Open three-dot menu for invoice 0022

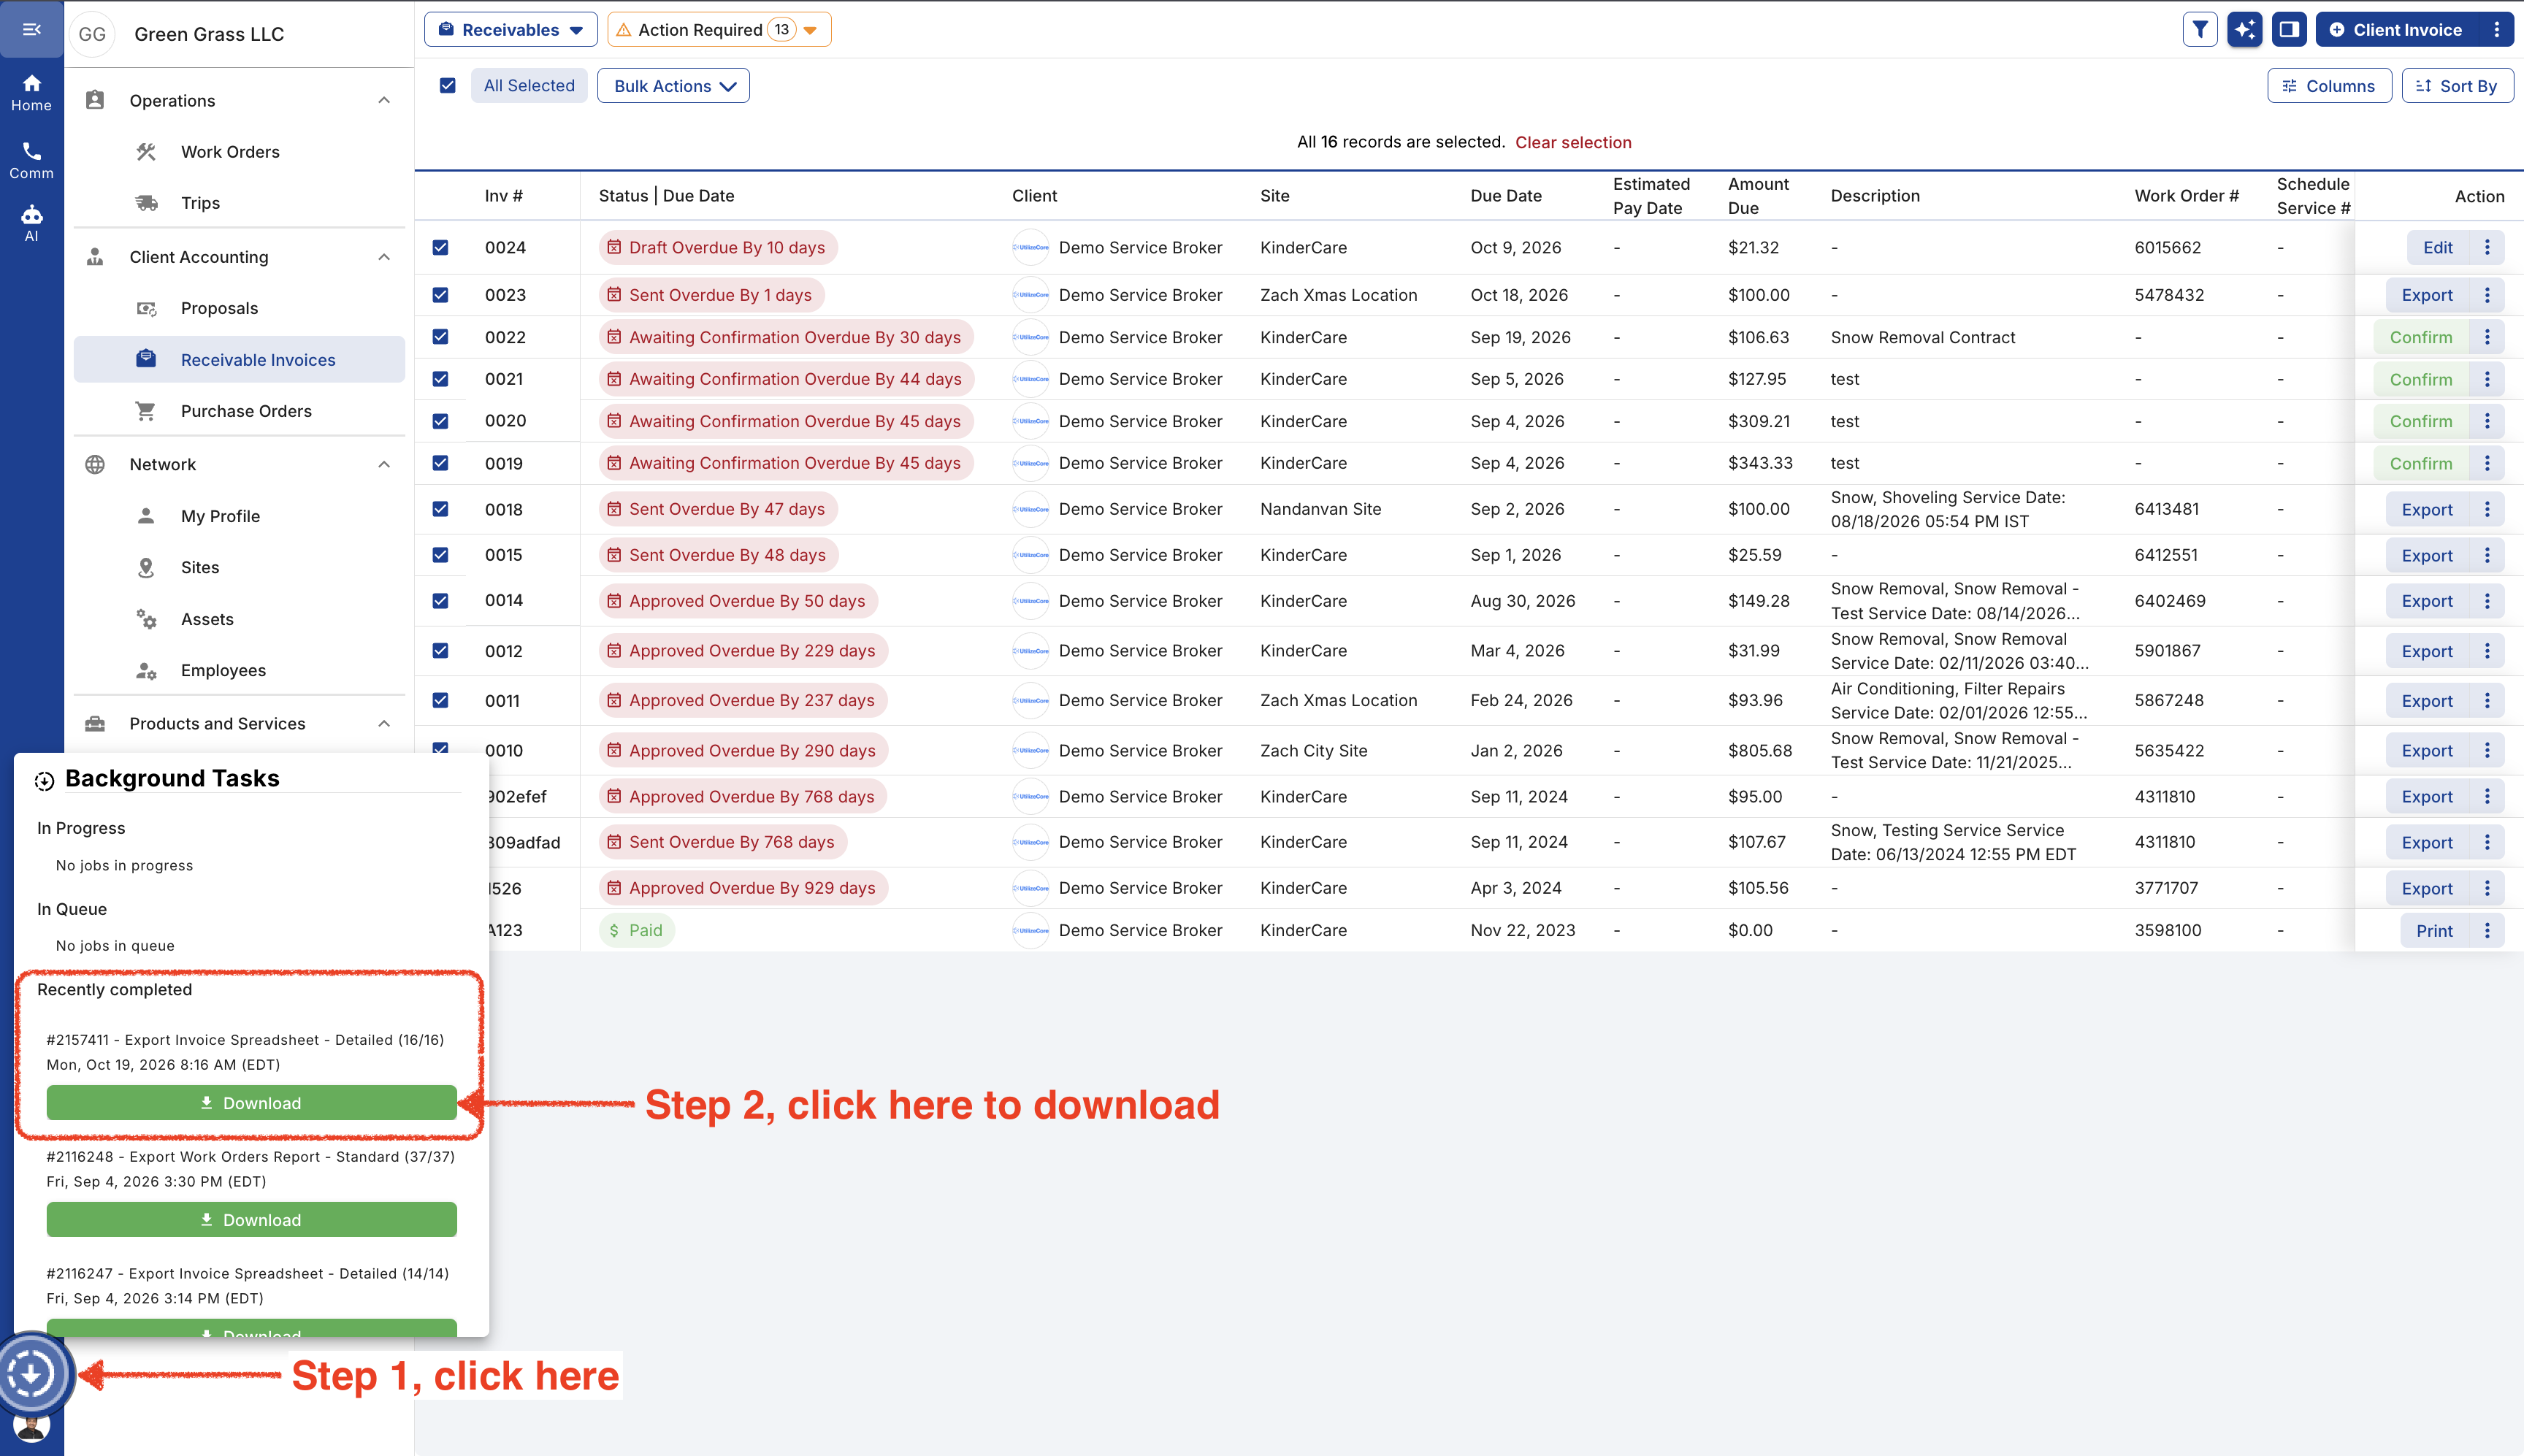(2487, 337)
